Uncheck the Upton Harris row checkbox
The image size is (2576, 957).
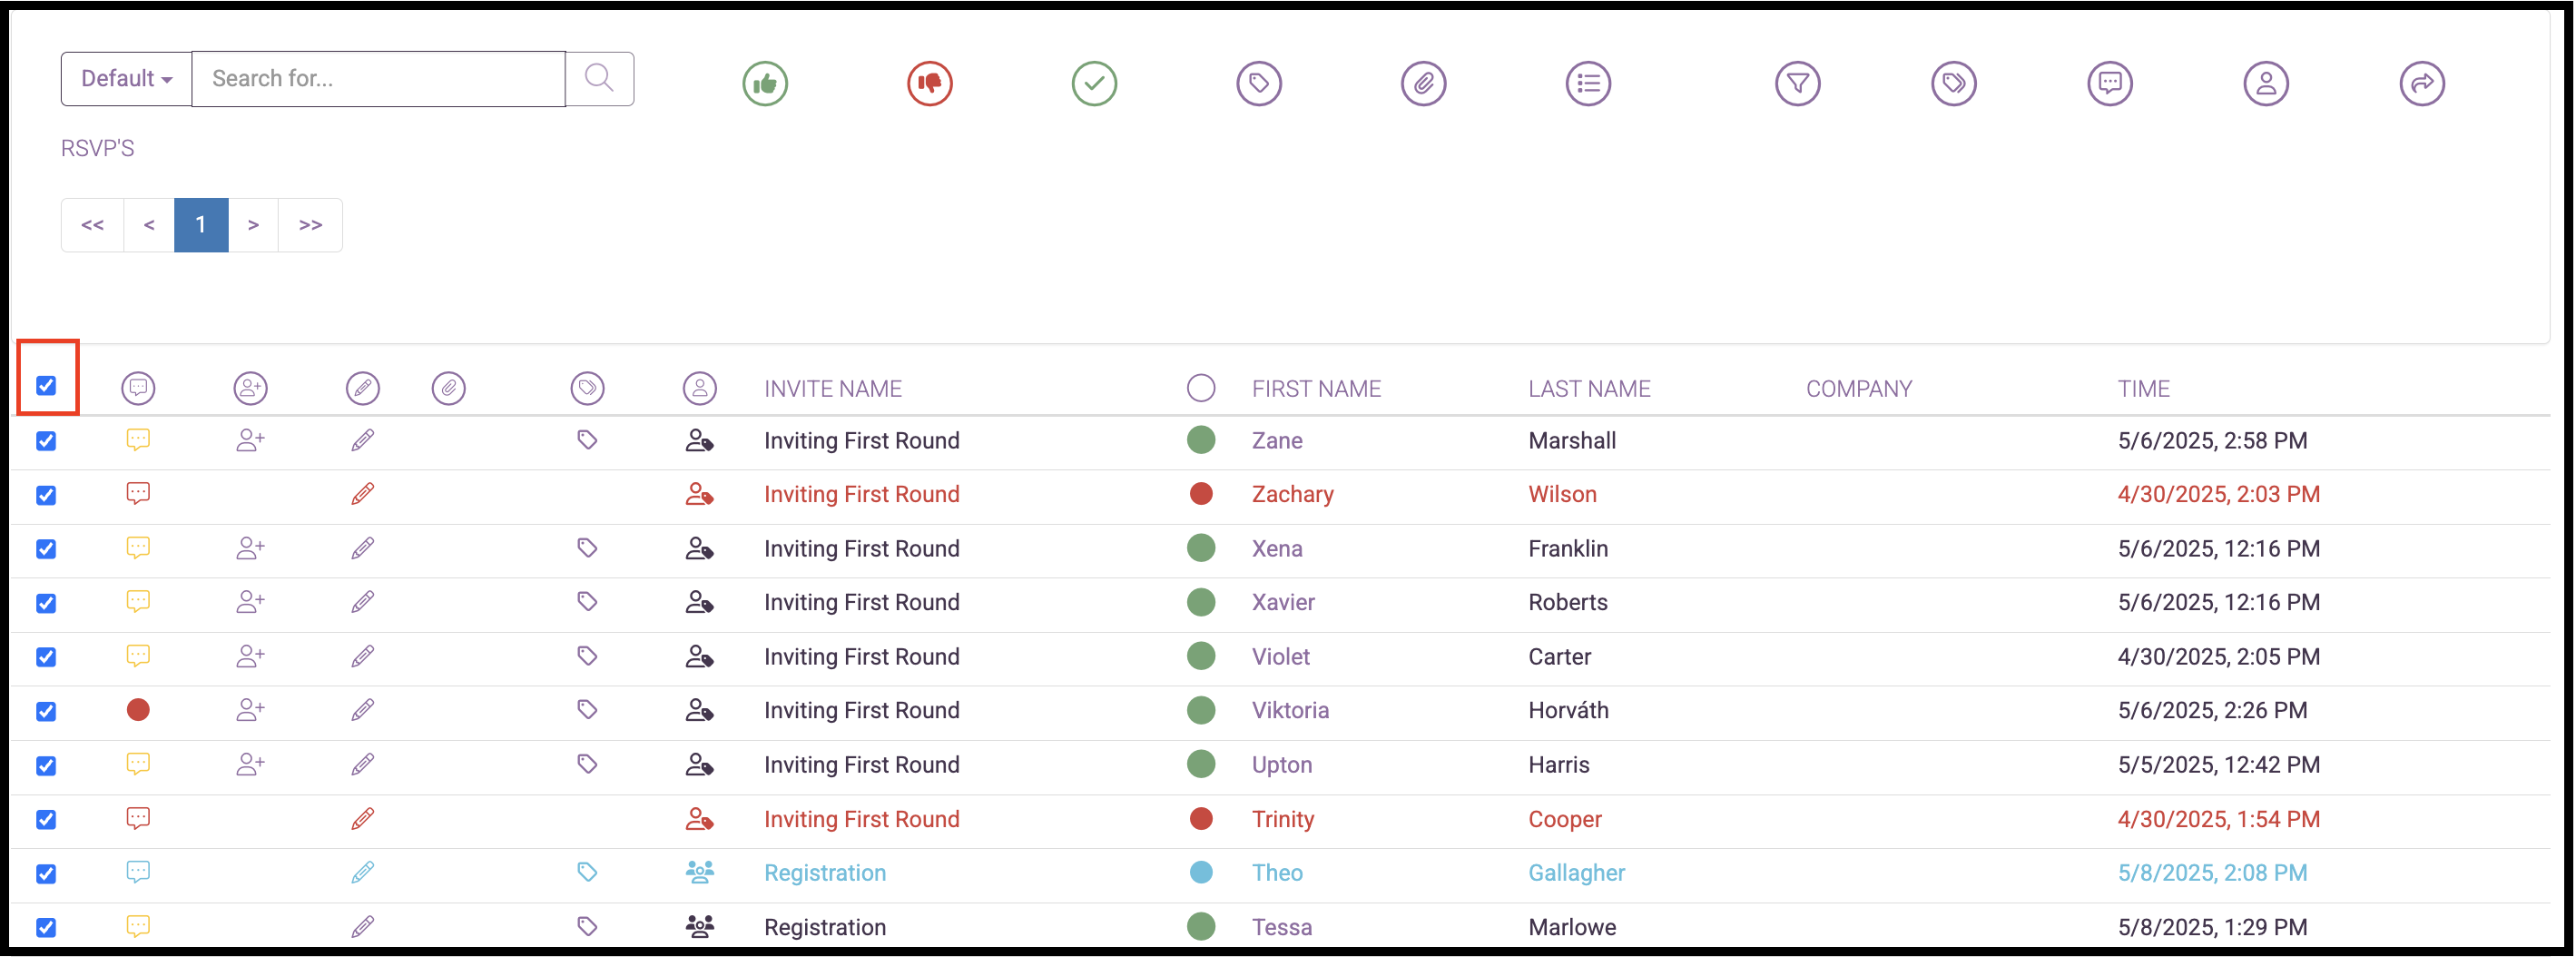point(46,766)
